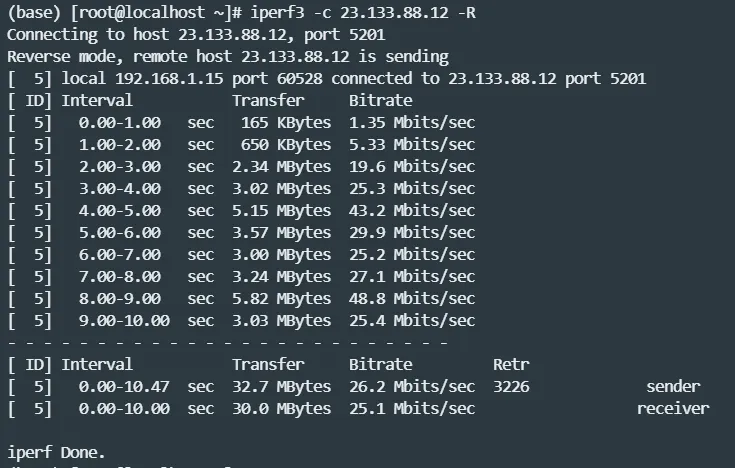Click the 27.1 Mbits/sec bitrate value

(411, 276)
